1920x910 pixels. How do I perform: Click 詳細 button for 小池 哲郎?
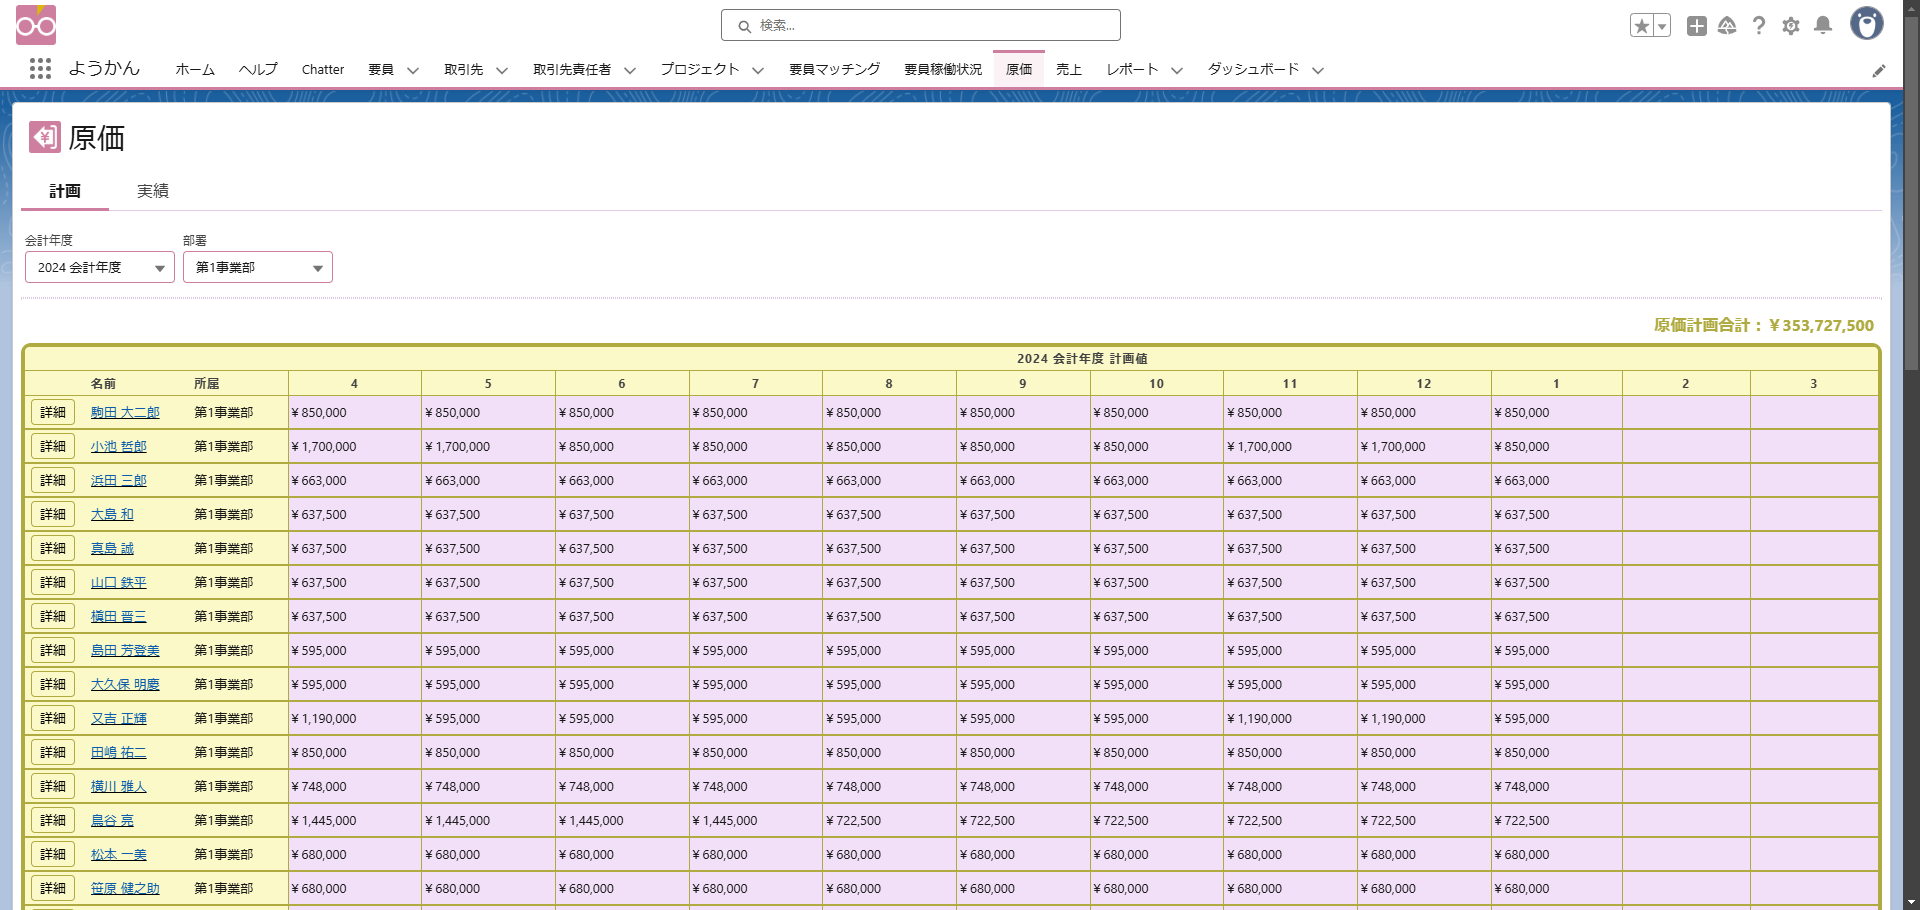click(x=53, y=446)
